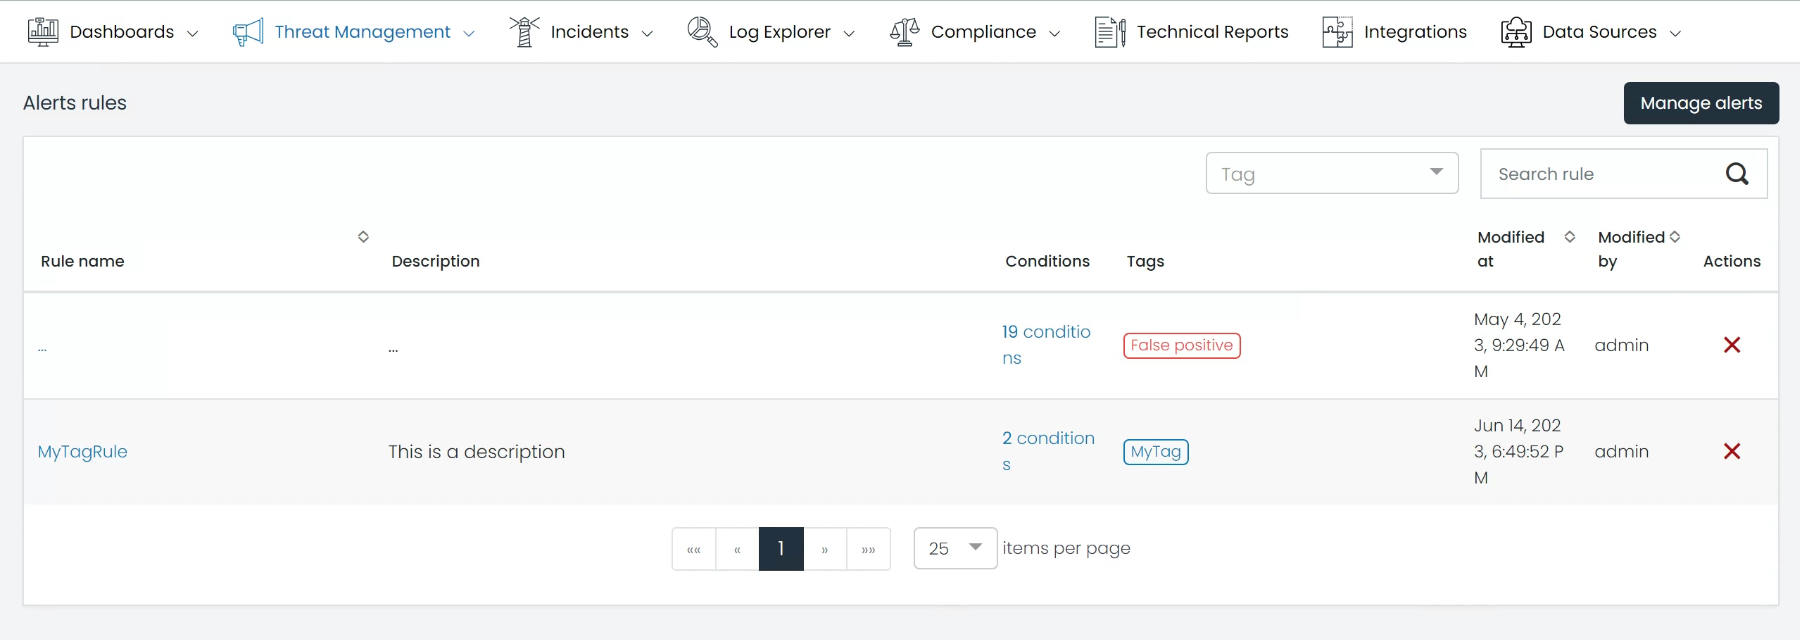This screenshot has height=640, width=1800.
Task: Click the Log Explorer magnifier icon
Action: pos(702,32)
